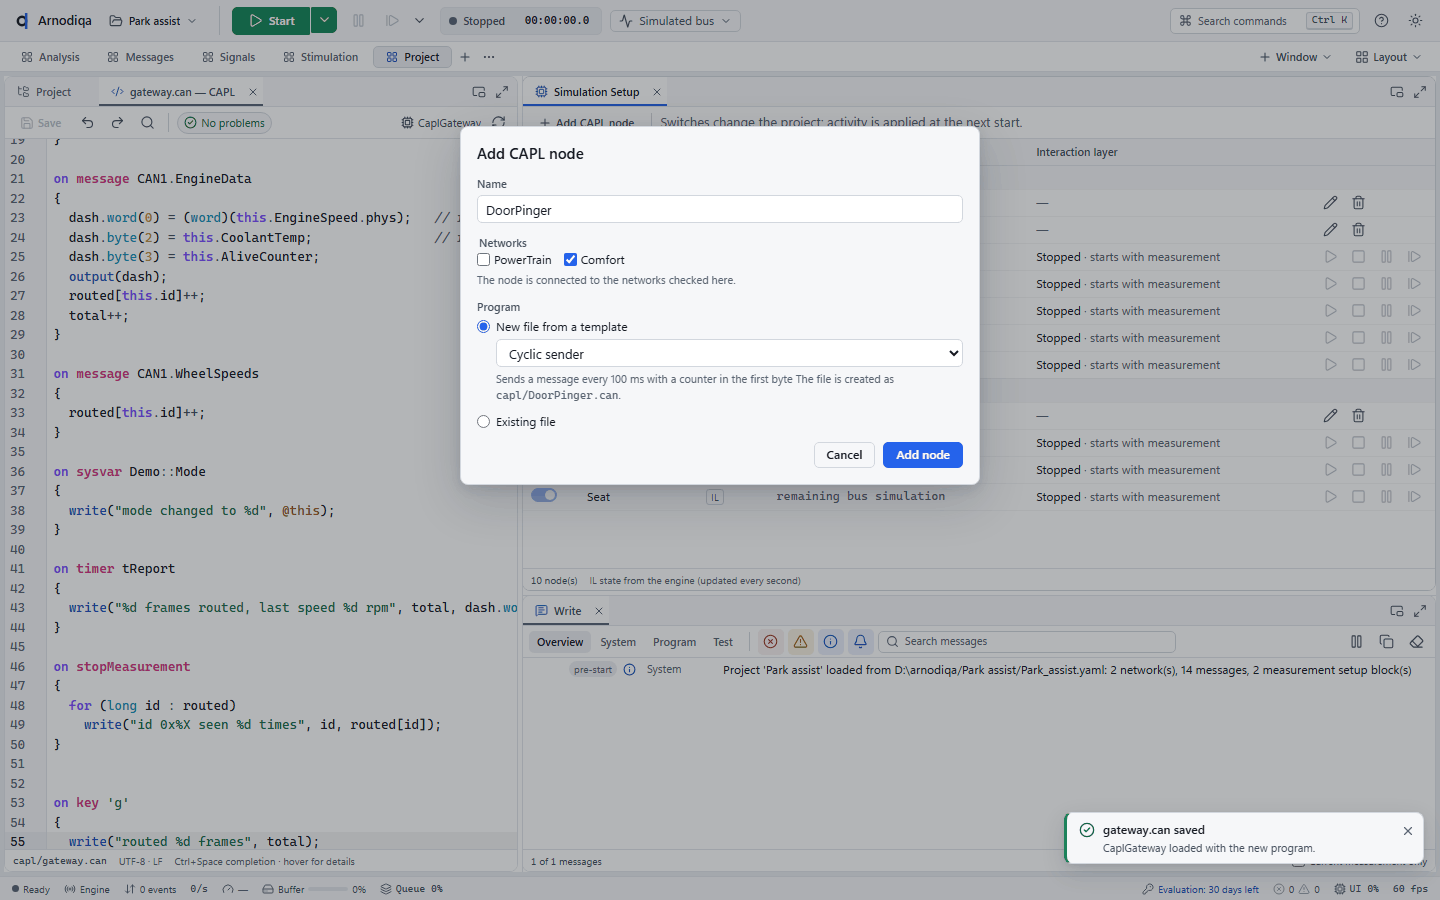
Task: Pause output in the Write panel
Action: [1356, 642]
